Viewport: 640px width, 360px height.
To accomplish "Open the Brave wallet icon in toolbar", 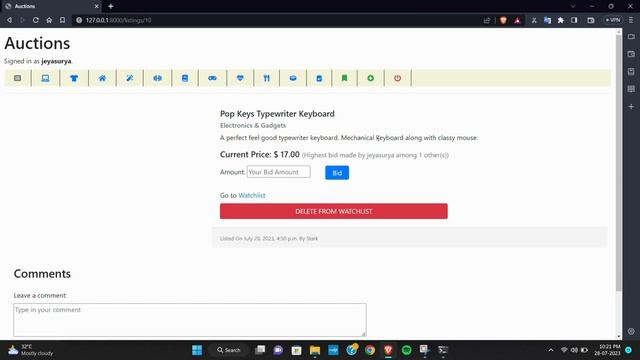I will (591, 20).
